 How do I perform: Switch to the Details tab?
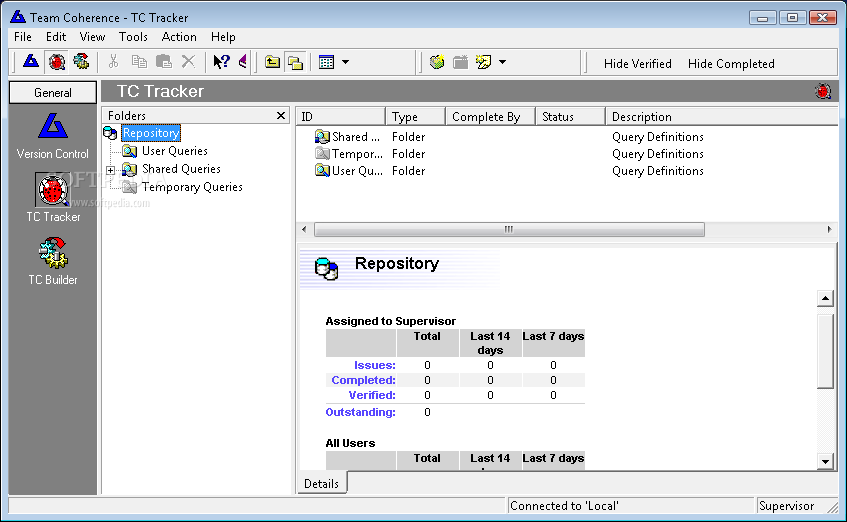[x=321, y=484]
